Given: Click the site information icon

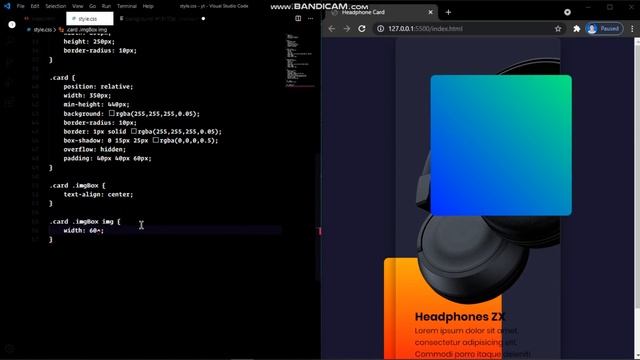Looking at the screenshot, I should tap(380, 29).
